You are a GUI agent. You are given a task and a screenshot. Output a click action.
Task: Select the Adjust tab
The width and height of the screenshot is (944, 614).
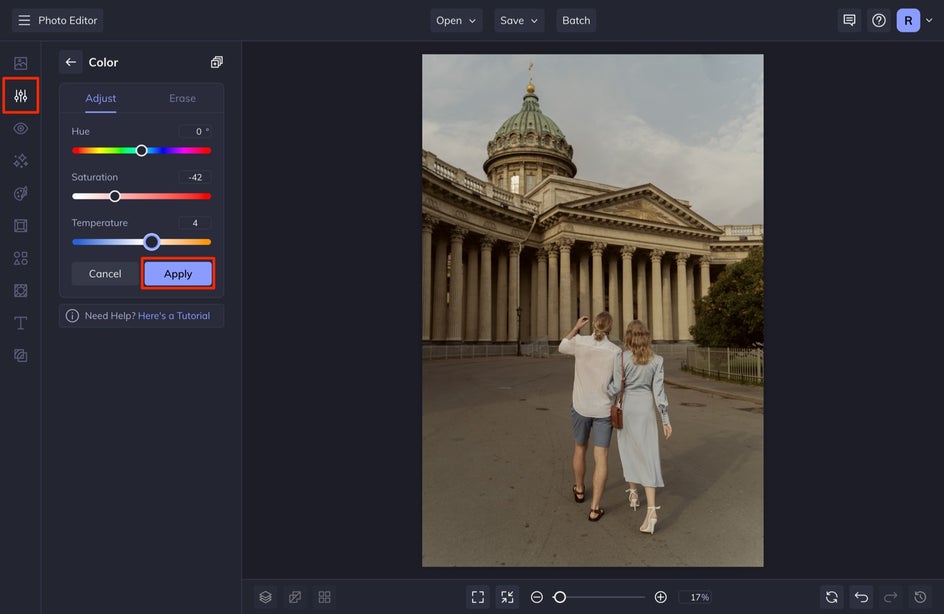[100, 98]
